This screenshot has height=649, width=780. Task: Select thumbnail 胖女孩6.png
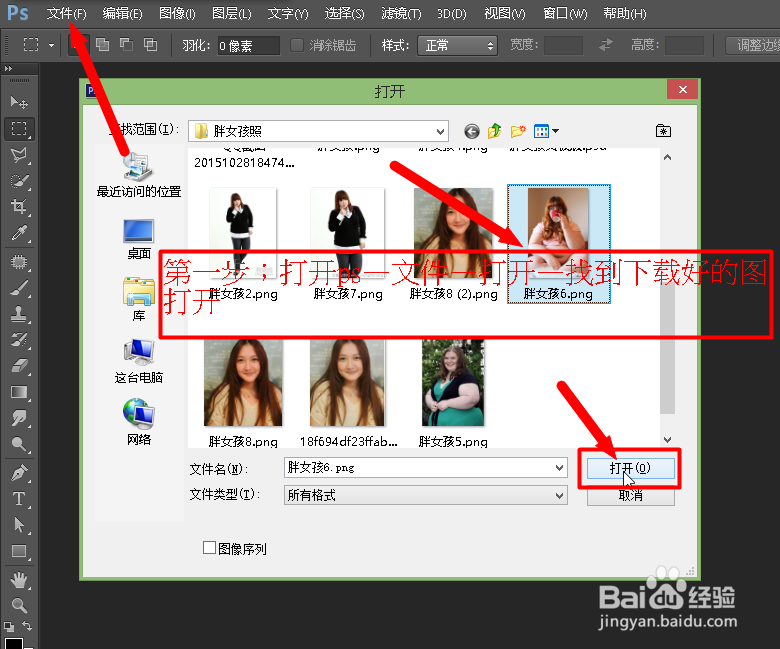click(x=558, y=244)
